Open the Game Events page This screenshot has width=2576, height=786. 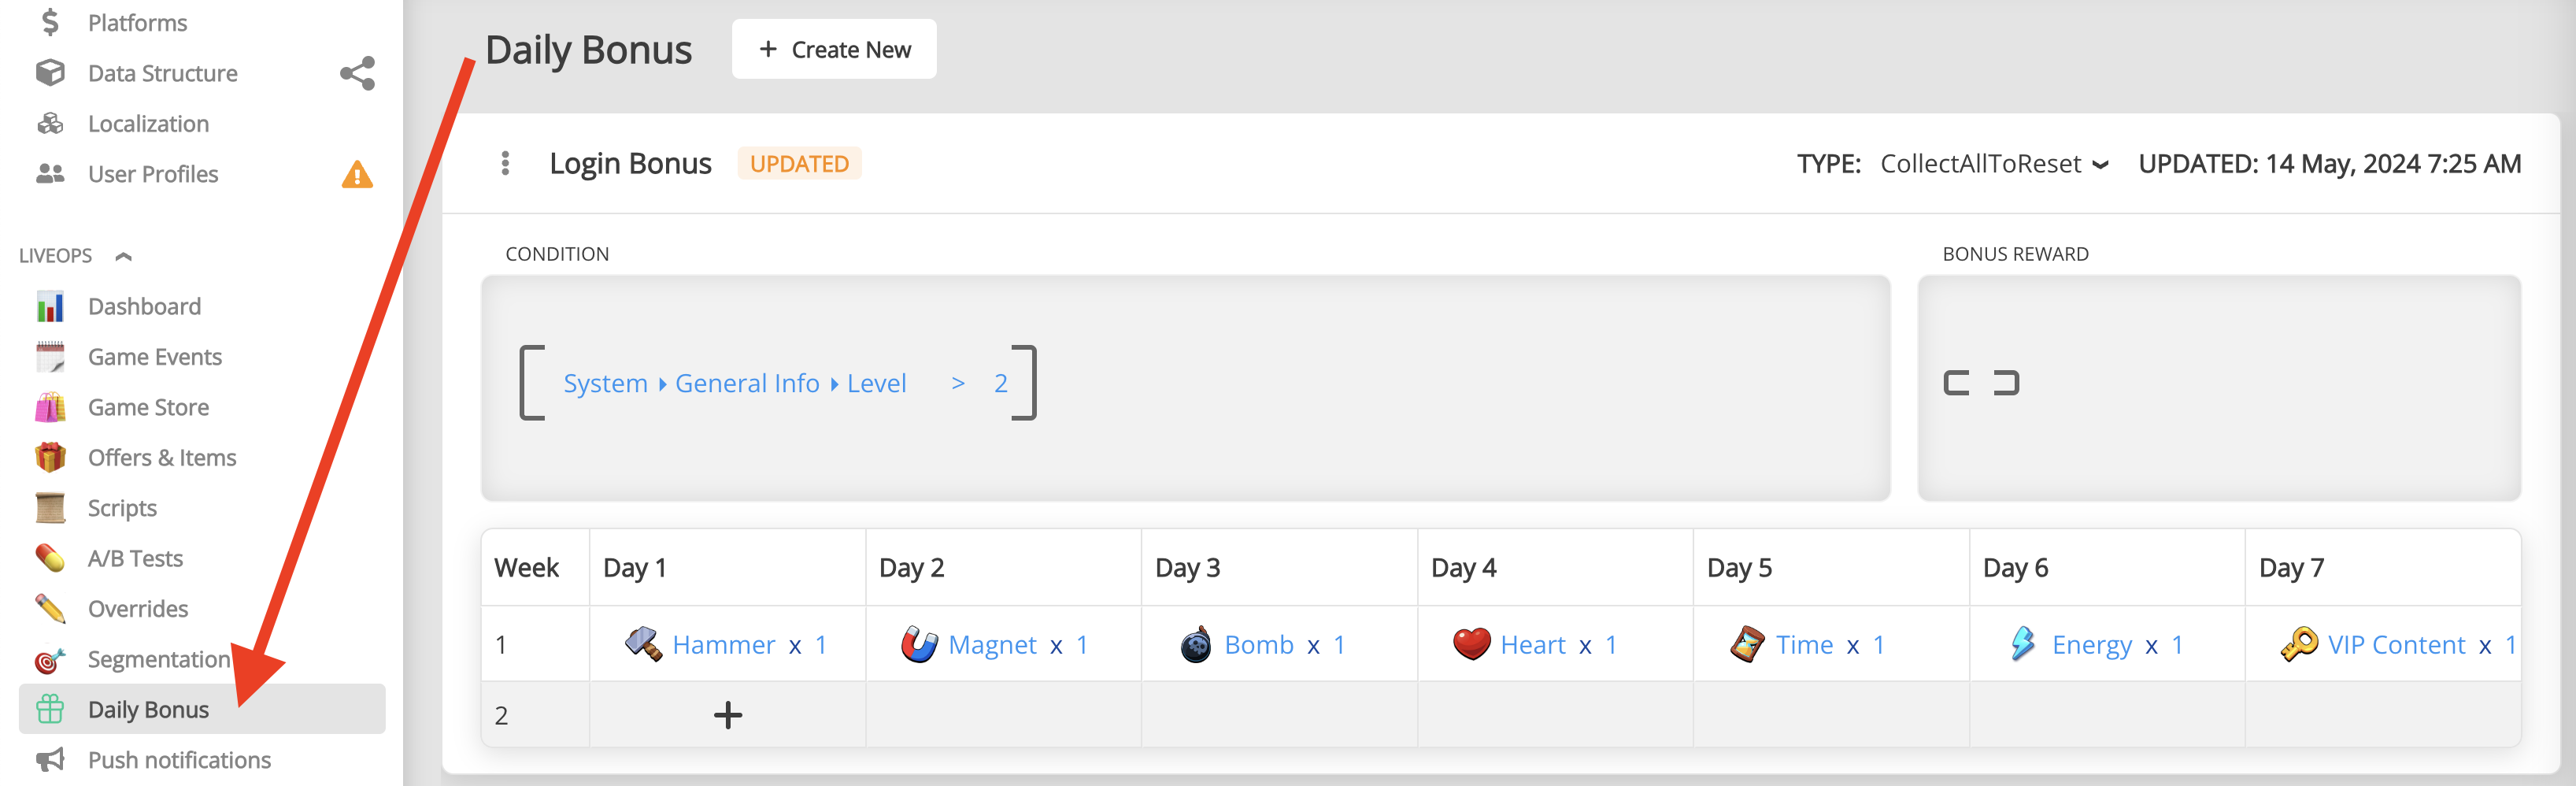pyautogui.click(x=154, y=356)
